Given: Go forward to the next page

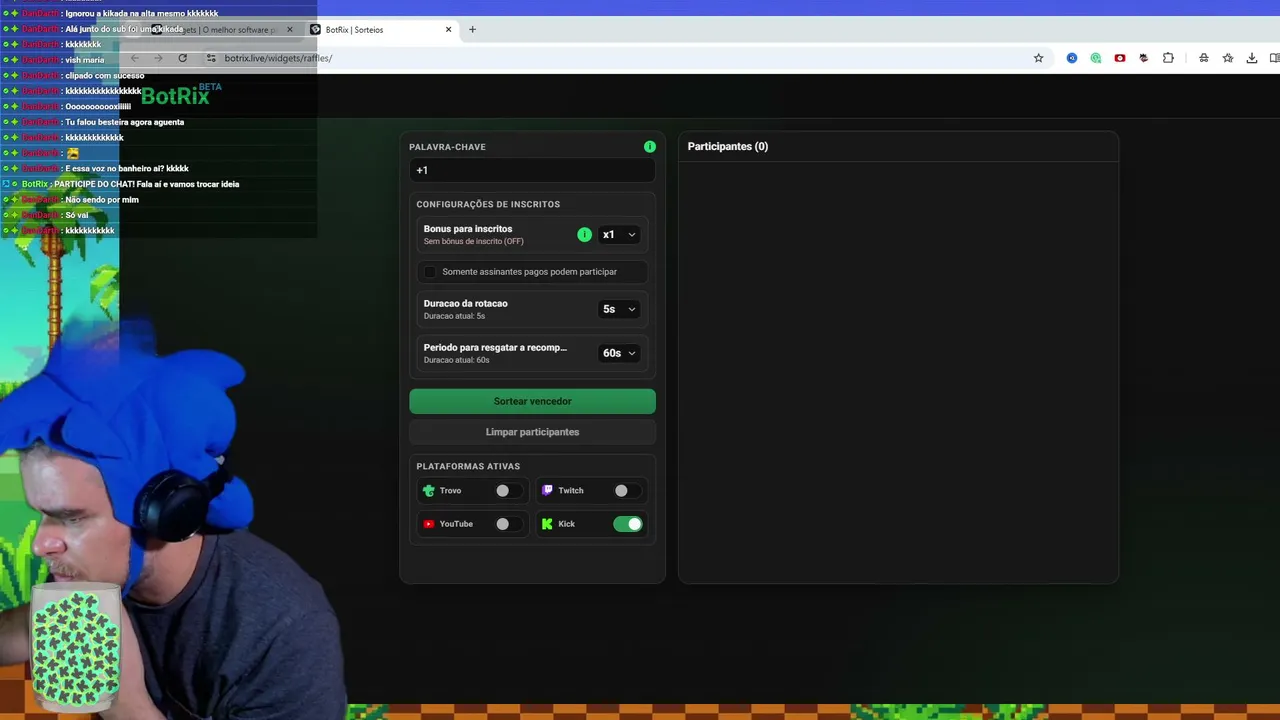Looking at the screenshot, I should pos(158,58).
